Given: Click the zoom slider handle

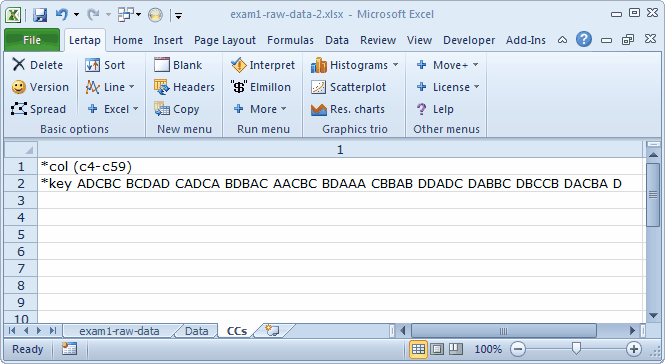Looking at the screenshot, I should click(576, 348).
